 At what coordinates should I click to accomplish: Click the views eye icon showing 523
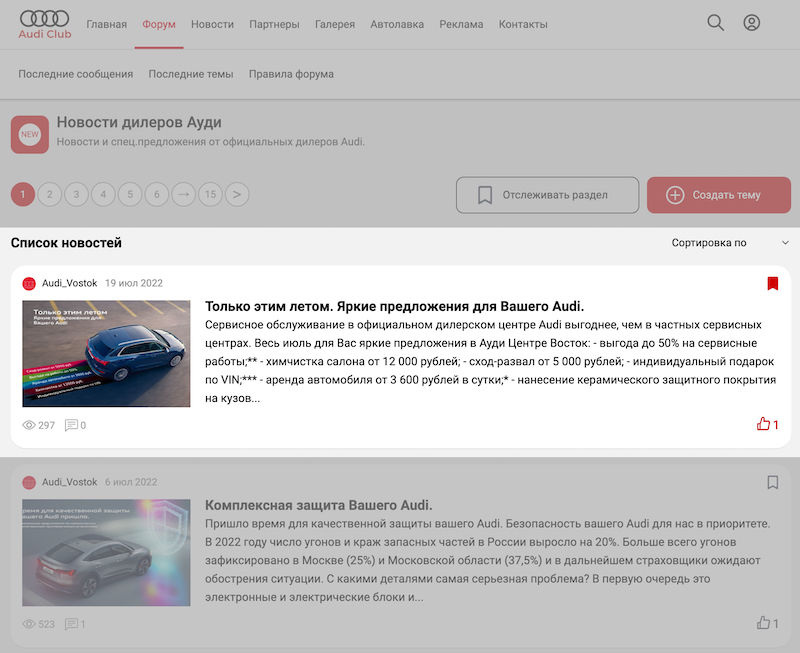29,624
